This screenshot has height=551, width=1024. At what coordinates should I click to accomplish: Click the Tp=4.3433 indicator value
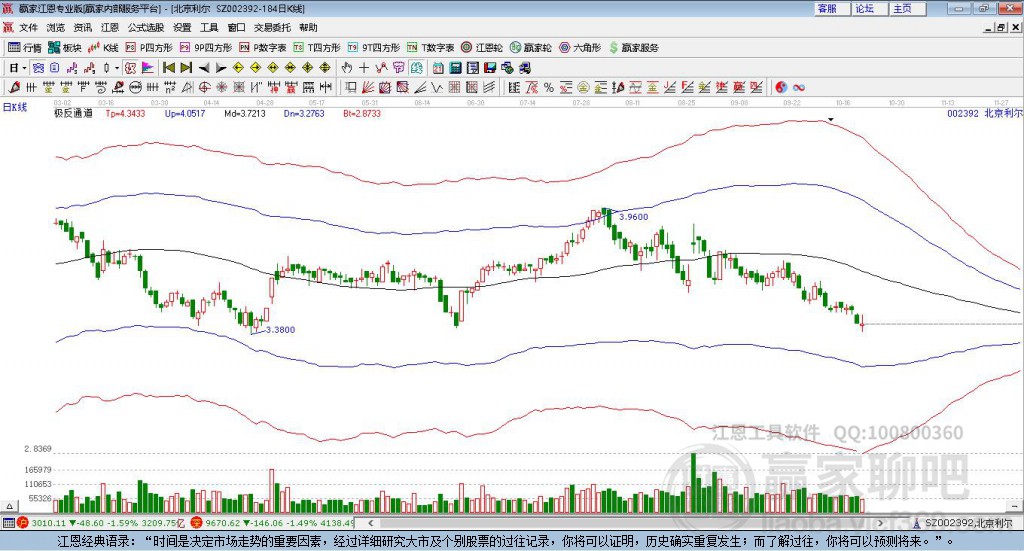click(125, 113)
